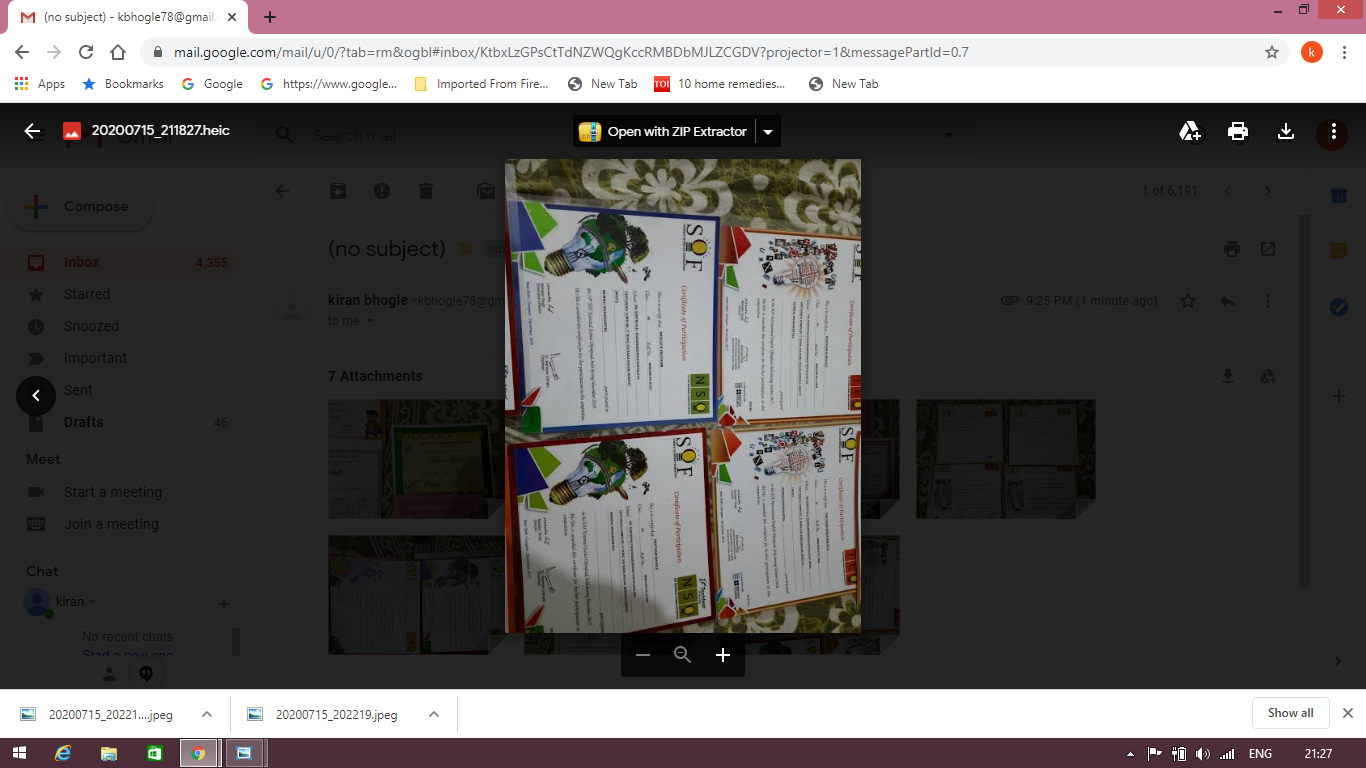1366x768 pixels.
Task: Close the downloads bar
Action: (x=1348, y=713)
